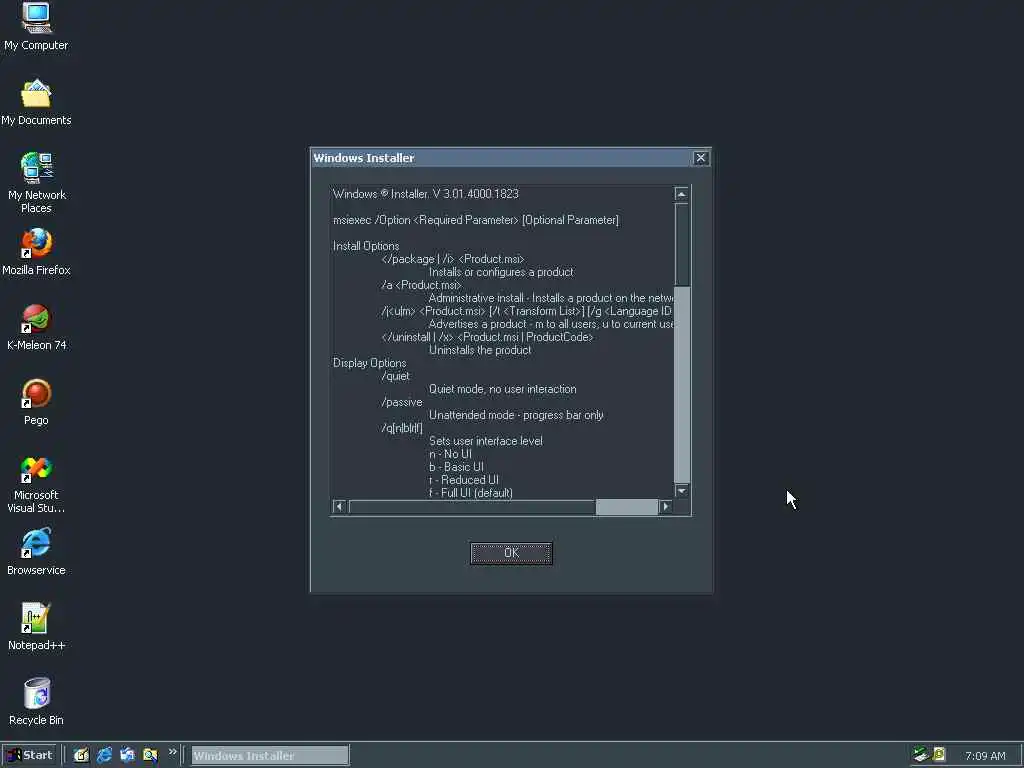Click OK in the Windows Installer dialog
The image size is (1024, 768).
click(x=511, y=553)
